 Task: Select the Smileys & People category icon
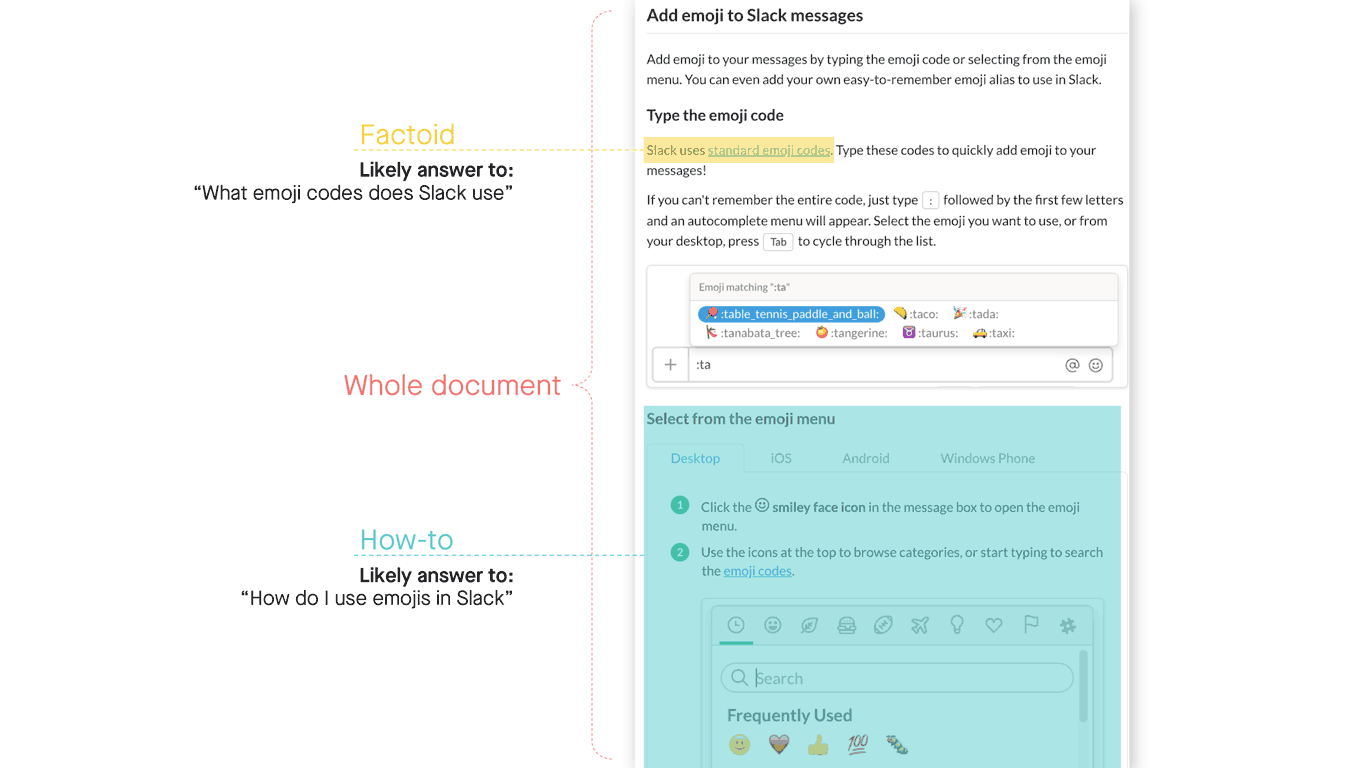click(x=772, y=625)
